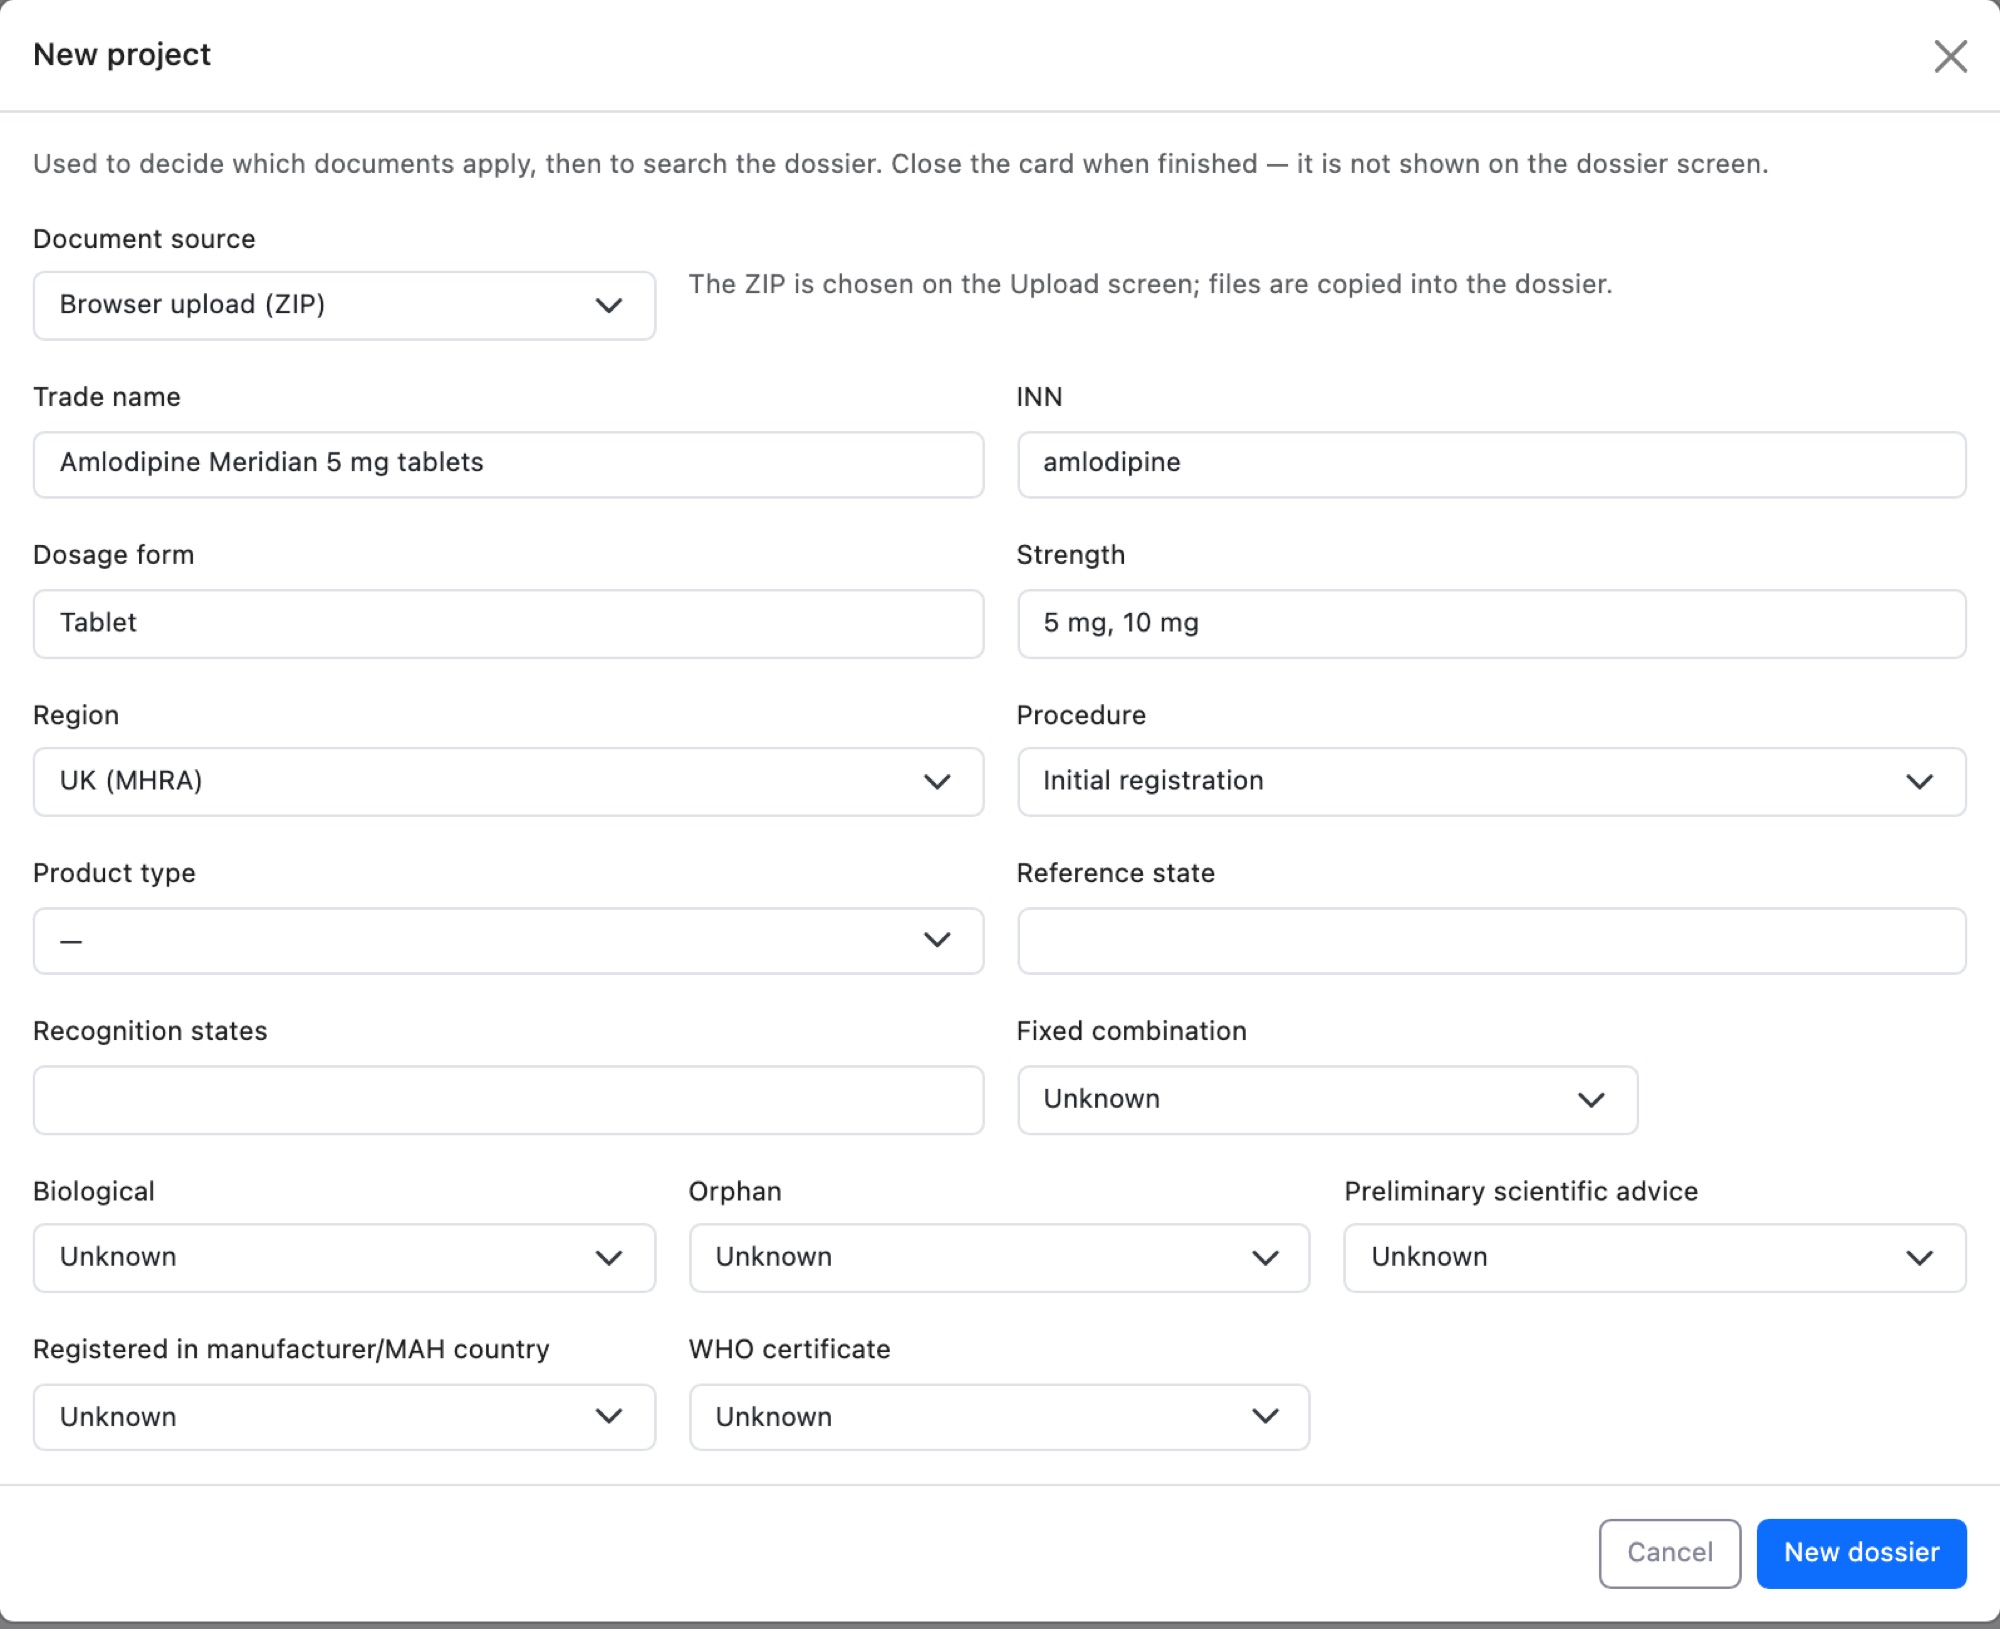Edit the INN field containing amlodipine
Viewport: 2000px width, 1629px height.
(1491, 464)
